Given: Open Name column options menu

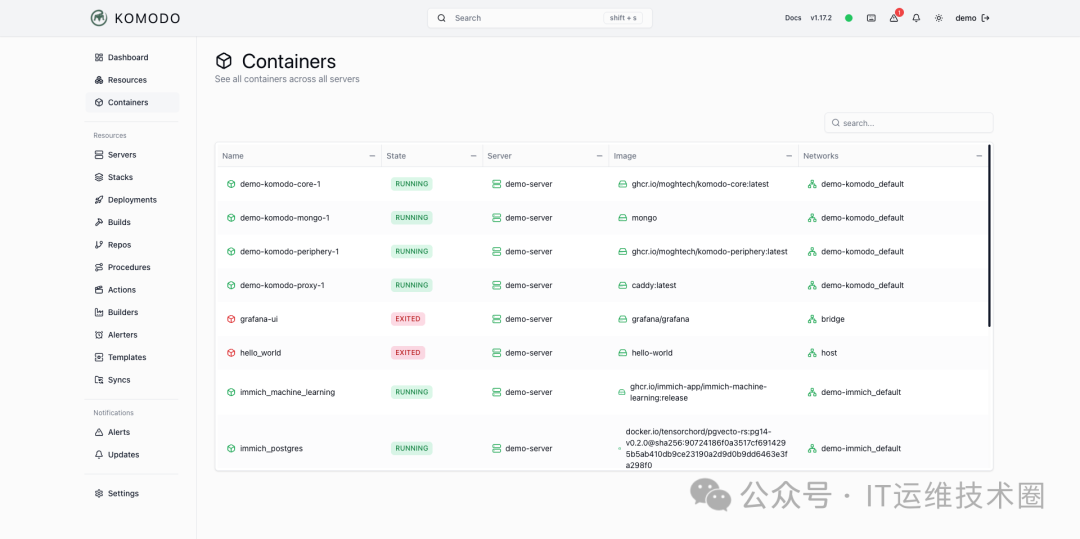Looking at the screenshot, I should coord(373,156).
